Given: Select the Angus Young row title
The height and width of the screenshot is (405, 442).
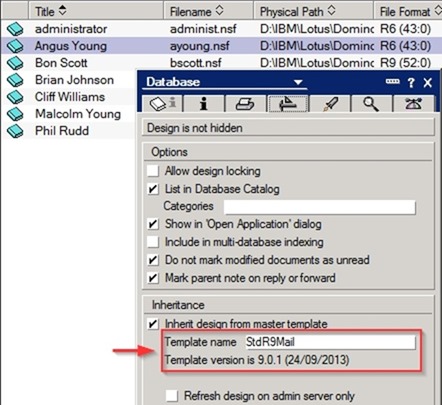Looking at the screenshot, I should (x=71, y=46).
